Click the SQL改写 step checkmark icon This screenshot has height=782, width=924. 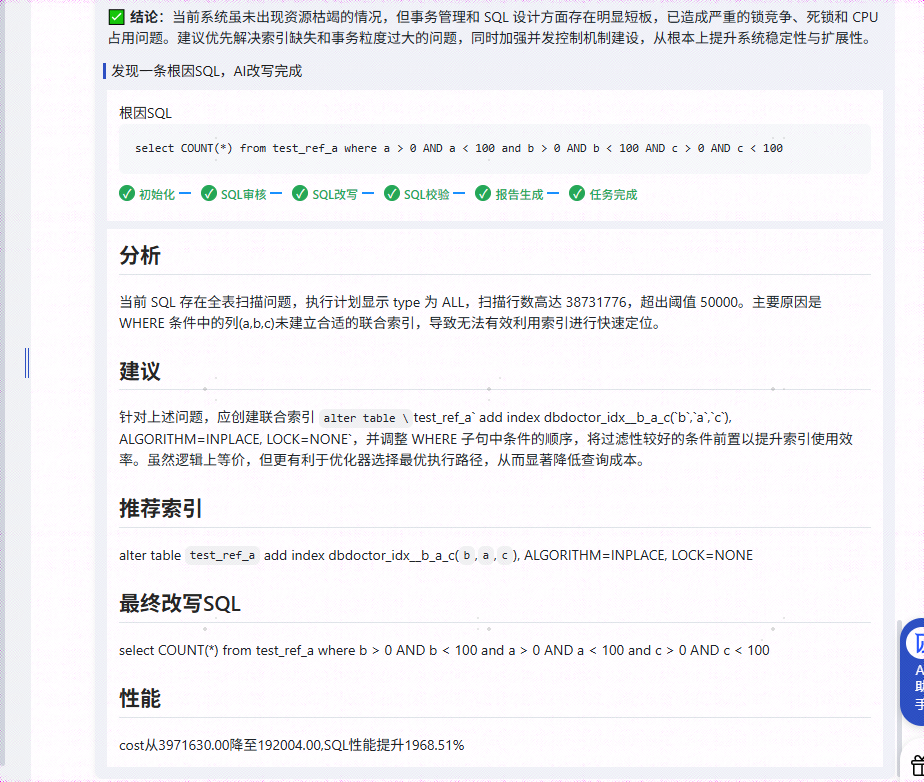tap(300, 193)
